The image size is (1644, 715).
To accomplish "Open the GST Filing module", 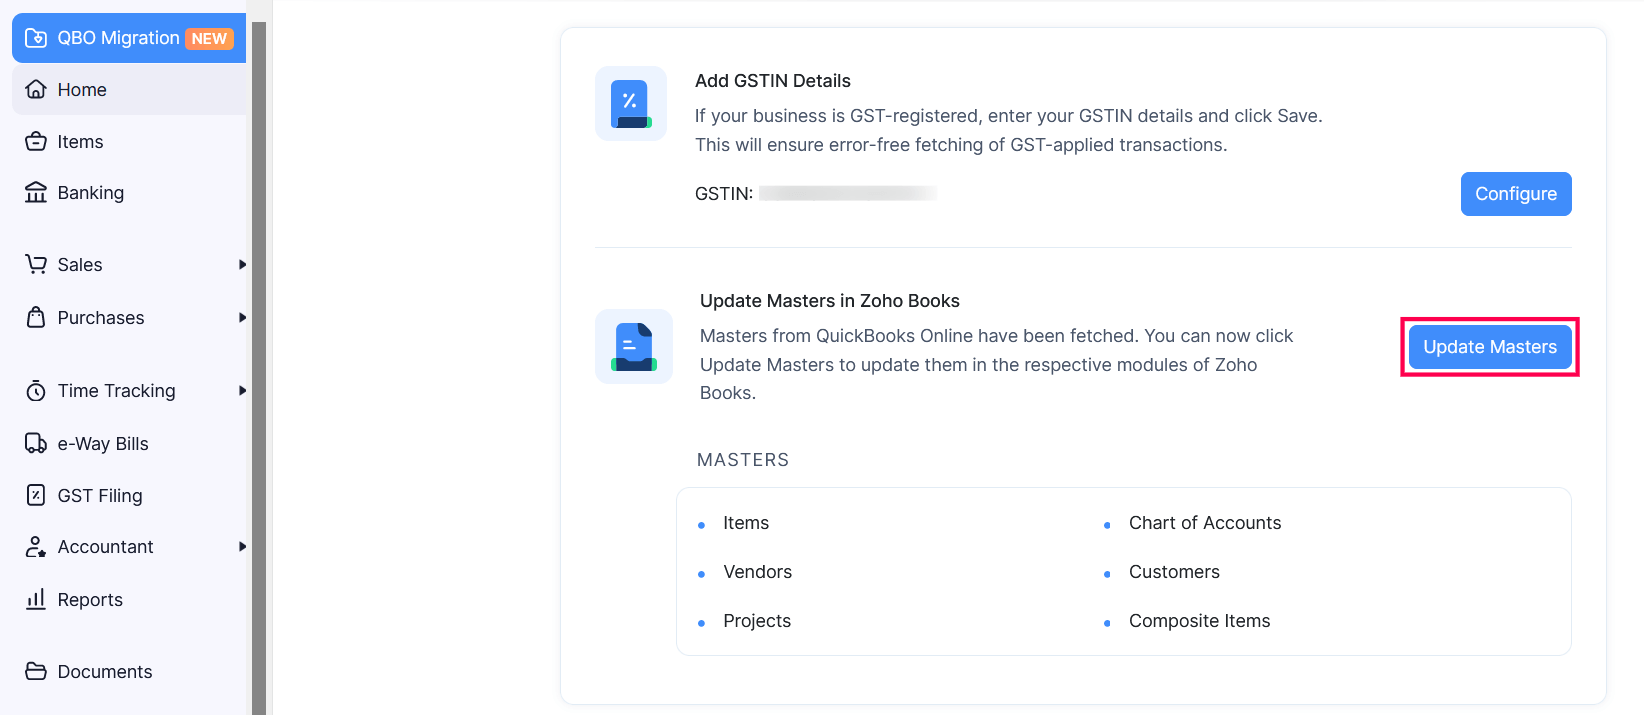I will coord(129,495).
